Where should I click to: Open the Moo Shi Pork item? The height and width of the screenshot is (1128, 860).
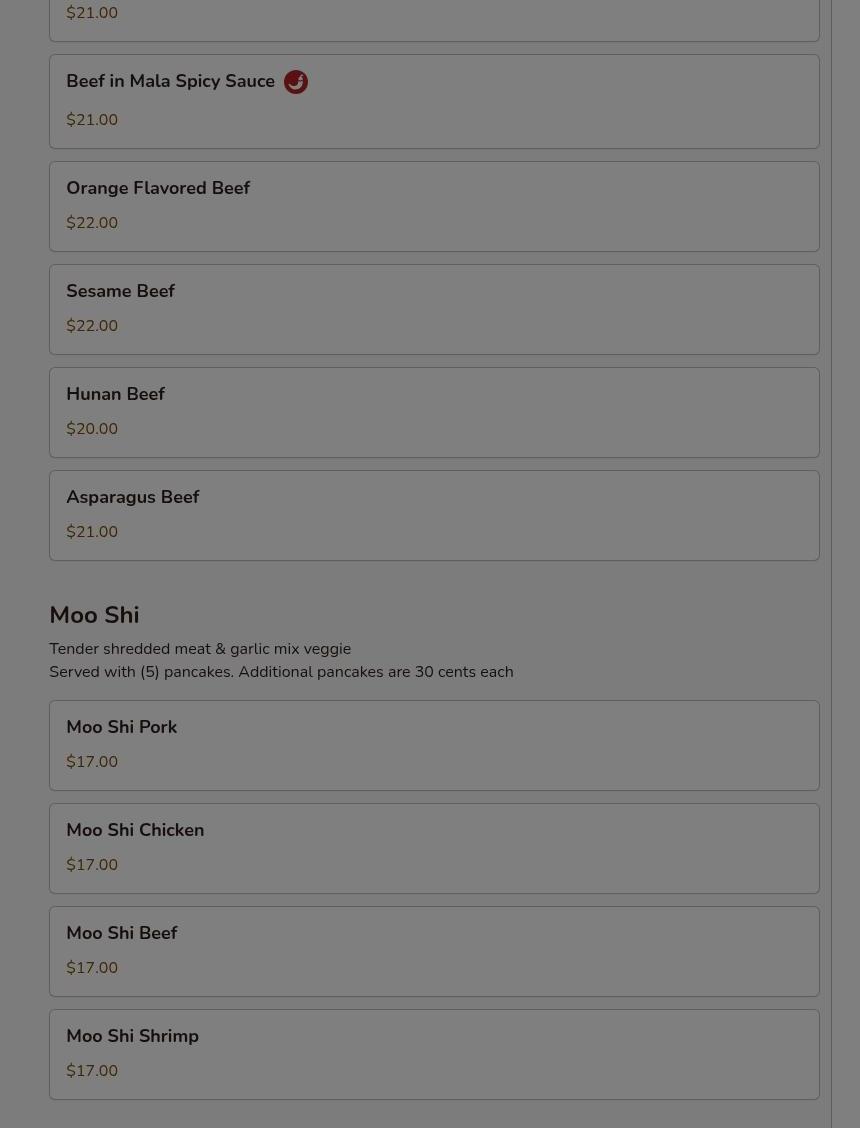point(434,745)
